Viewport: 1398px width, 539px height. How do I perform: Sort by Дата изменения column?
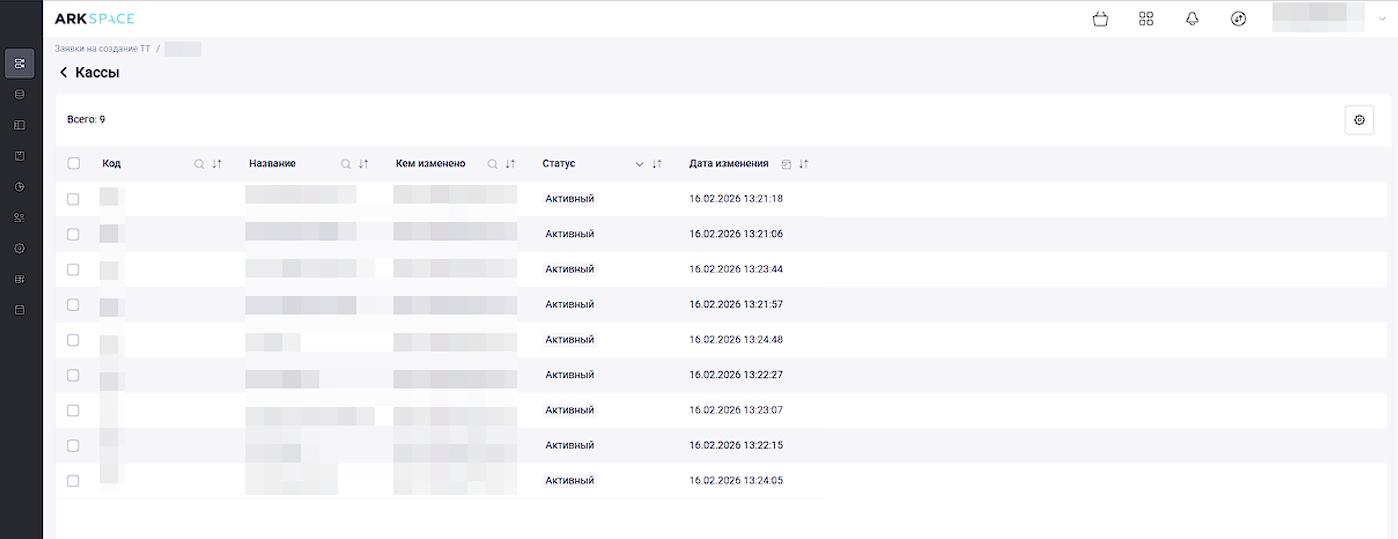click(804, 164)
